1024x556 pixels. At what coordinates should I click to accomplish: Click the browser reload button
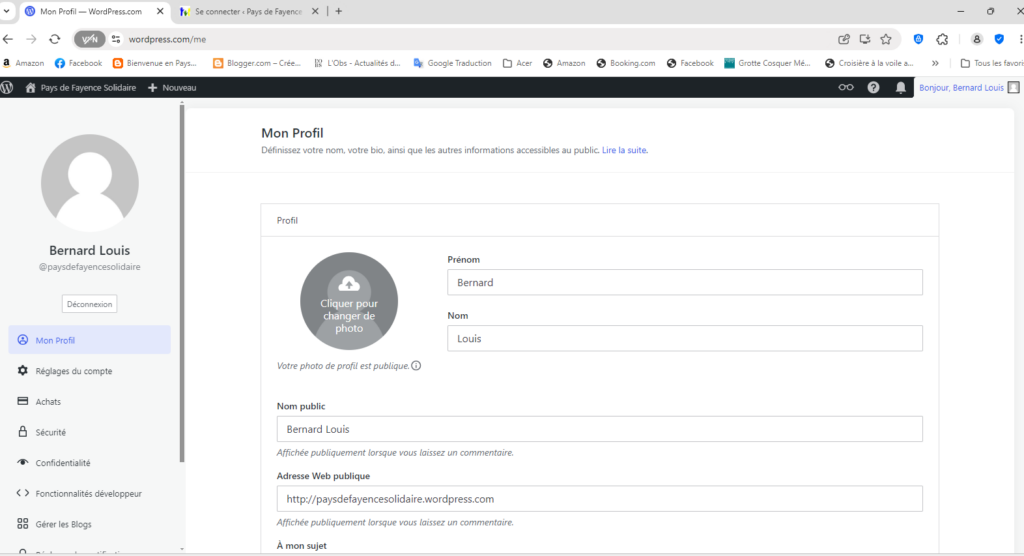click(x=55, y=39)
